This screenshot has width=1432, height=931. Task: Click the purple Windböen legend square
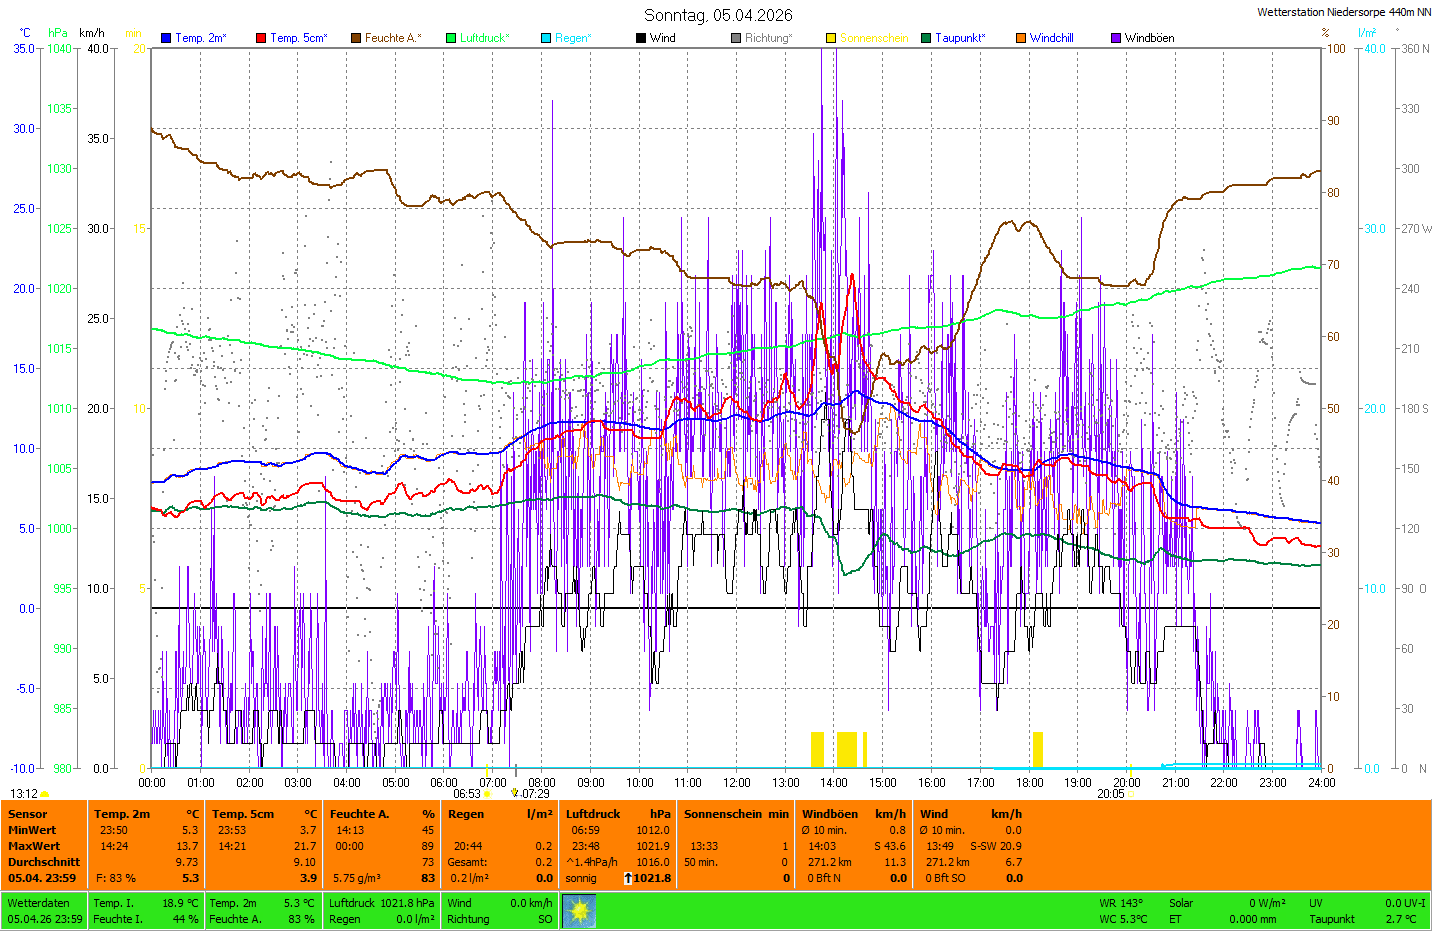pyautogui.click(x=1116, y=38)
